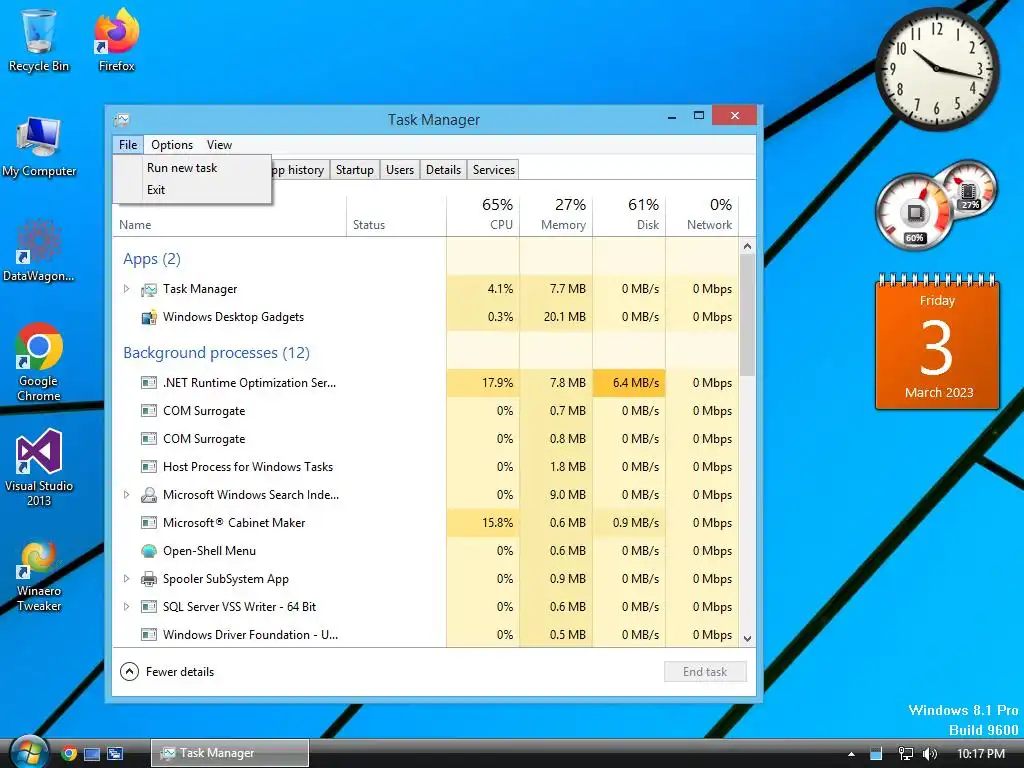
Task: Click the Apps (2) group heading
Action: (x=152, y=259)
